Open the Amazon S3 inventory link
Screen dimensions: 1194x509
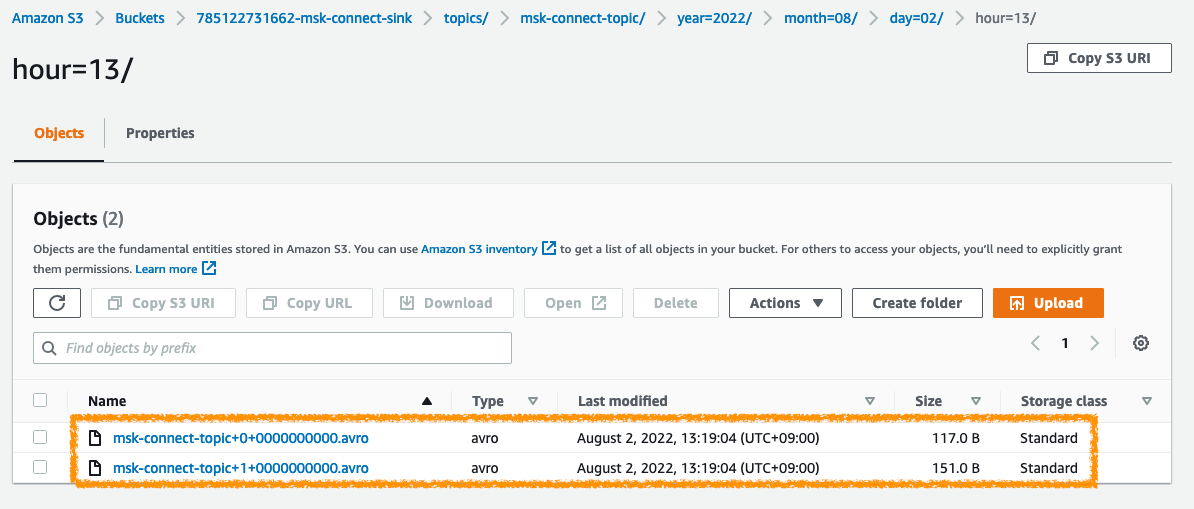click(479, 249)
